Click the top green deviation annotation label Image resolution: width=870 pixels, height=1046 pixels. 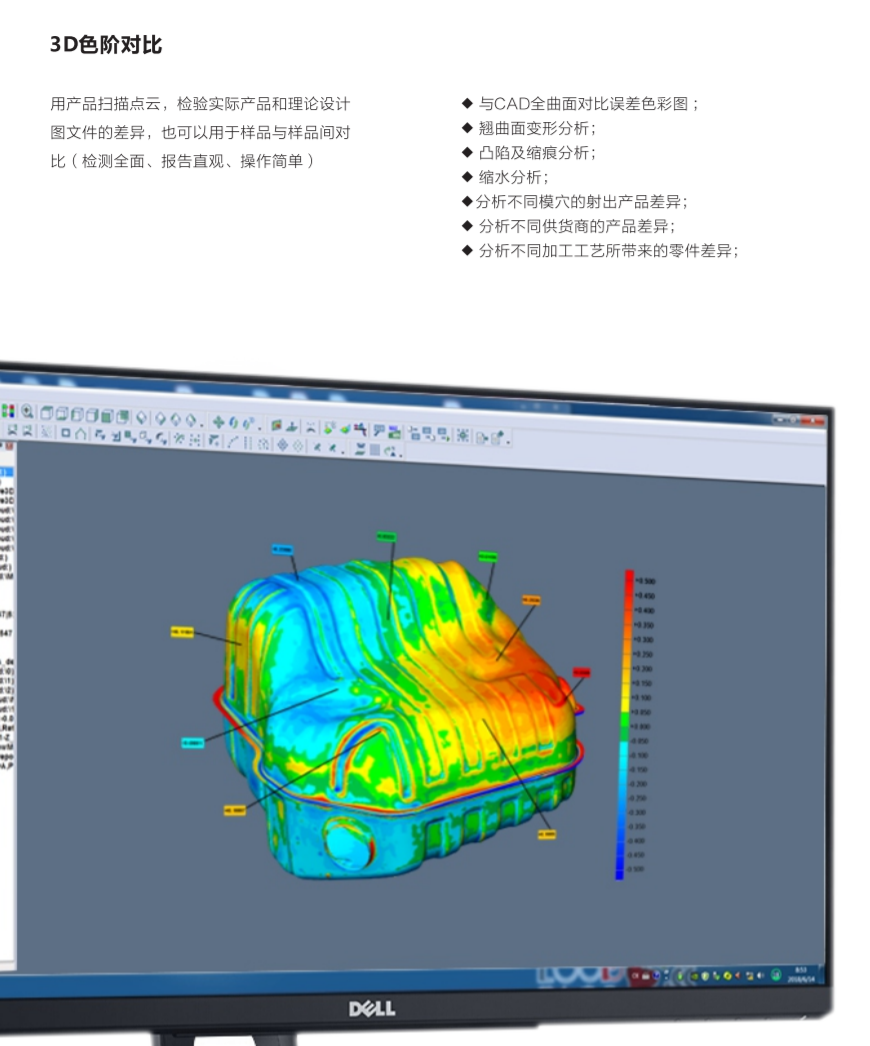386,537
